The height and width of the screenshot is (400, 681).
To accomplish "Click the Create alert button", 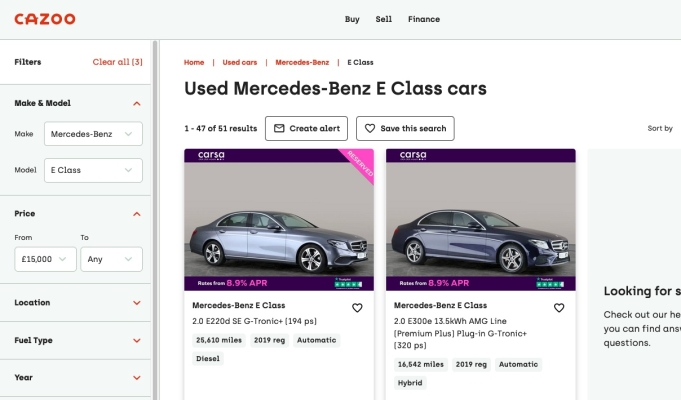I will [306, 129].
